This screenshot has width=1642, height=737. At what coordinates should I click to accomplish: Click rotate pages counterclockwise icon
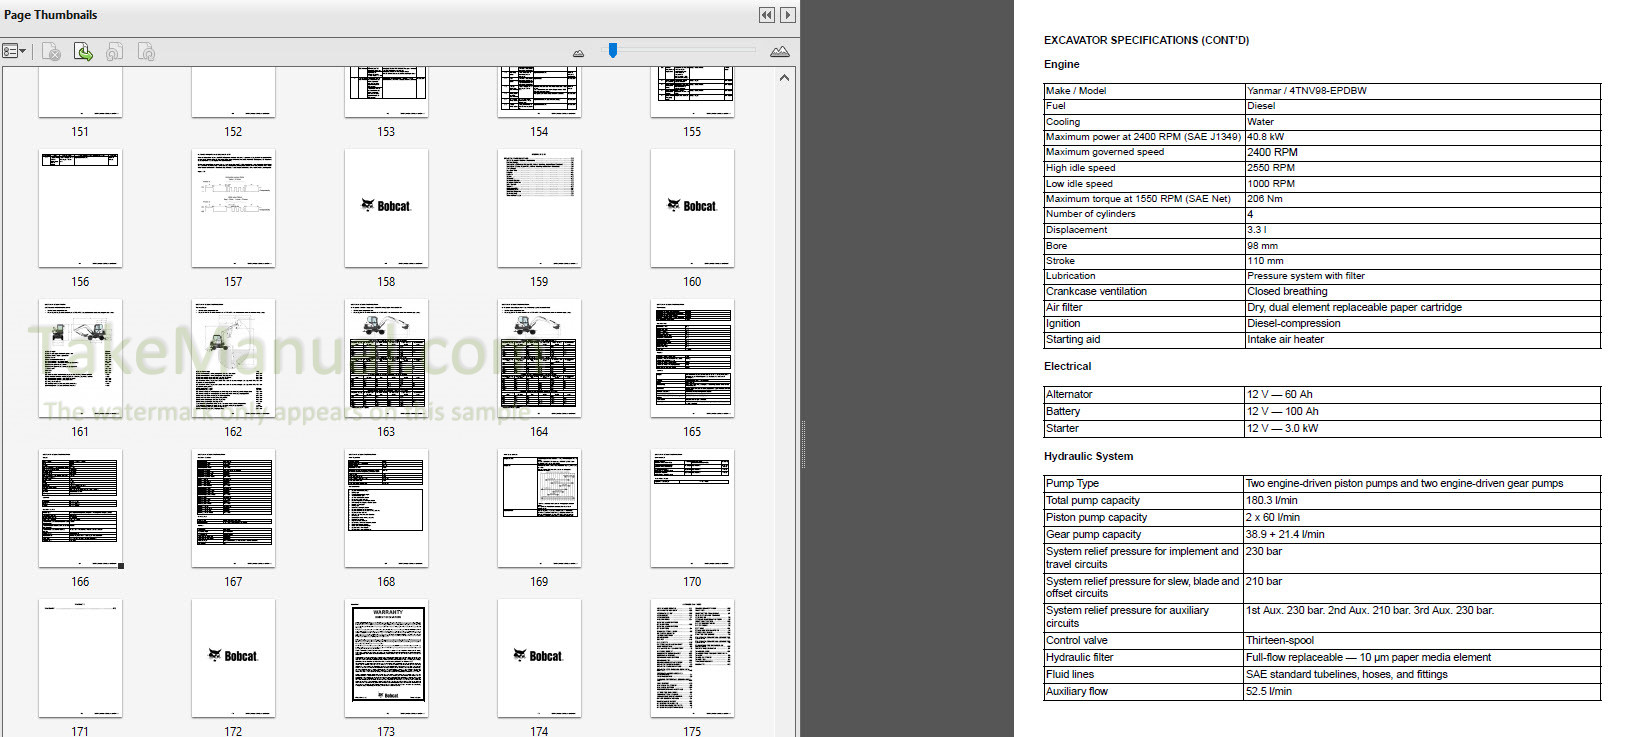[114, 52]
